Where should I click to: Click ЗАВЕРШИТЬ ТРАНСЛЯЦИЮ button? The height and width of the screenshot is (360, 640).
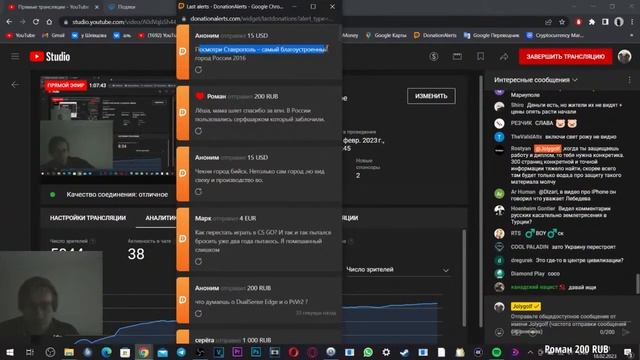coord(565,56)
